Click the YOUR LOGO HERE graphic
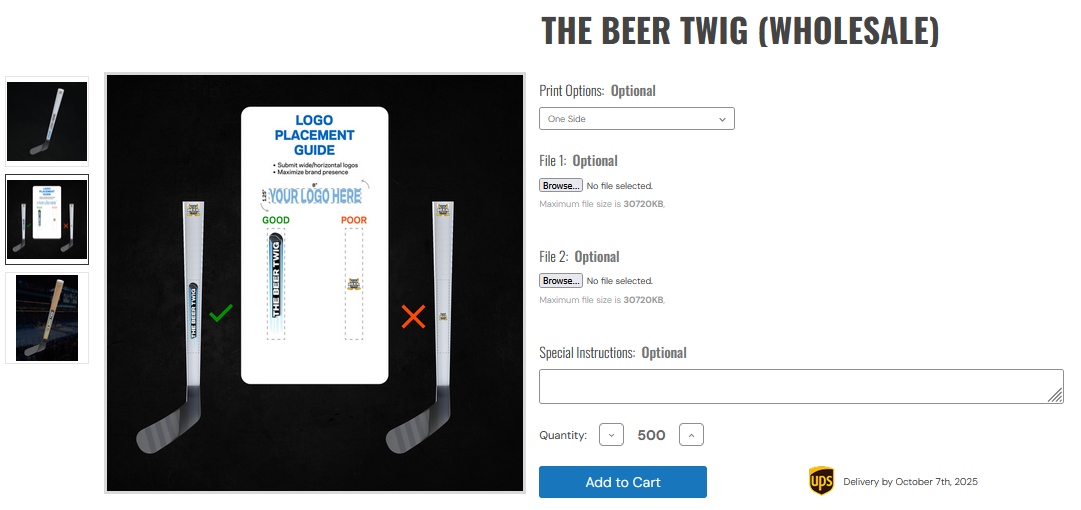 [314, 196]
